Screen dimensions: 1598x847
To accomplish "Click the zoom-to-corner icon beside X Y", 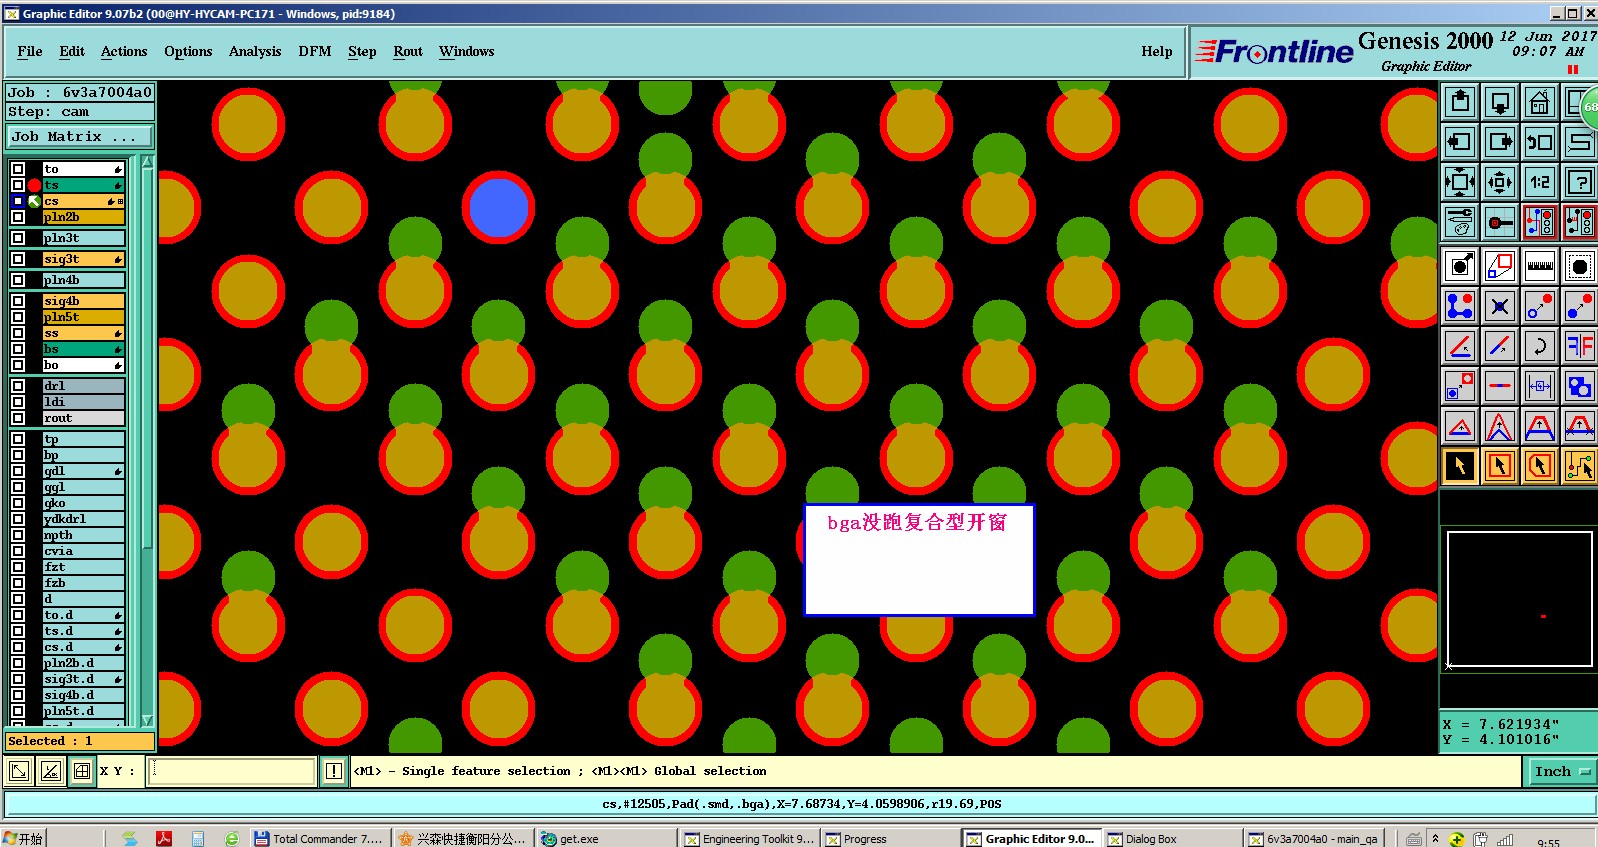I will pyautogui.click(x=19, y=771).
